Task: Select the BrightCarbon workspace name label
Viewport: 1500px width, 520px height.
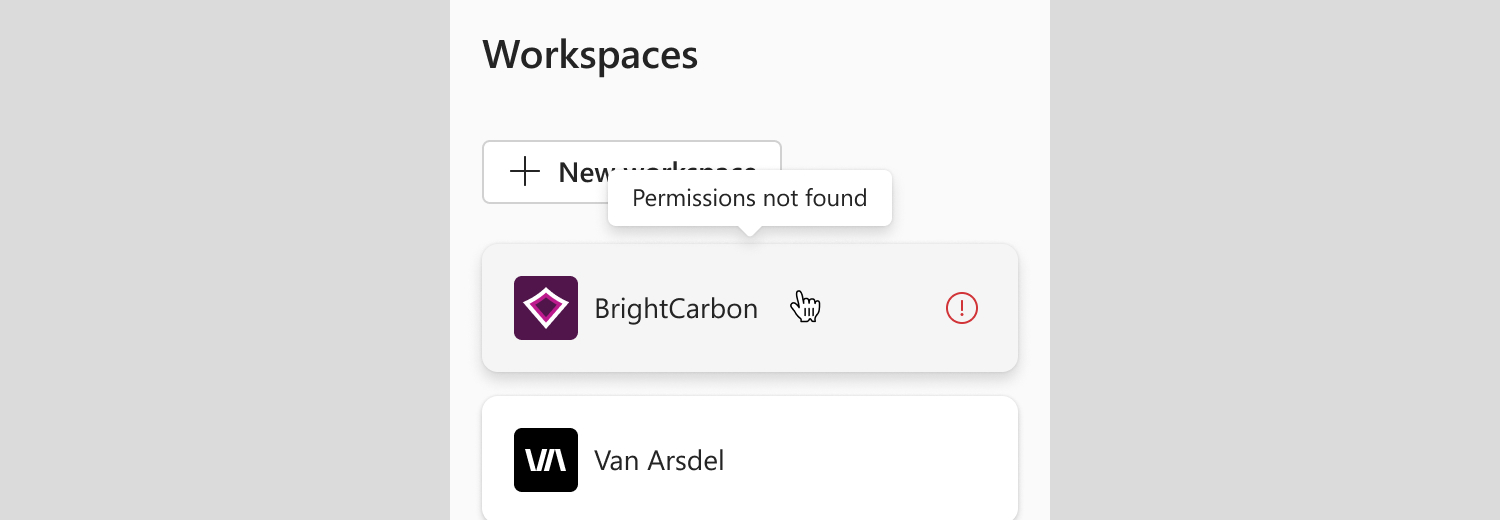Action: 676,308
